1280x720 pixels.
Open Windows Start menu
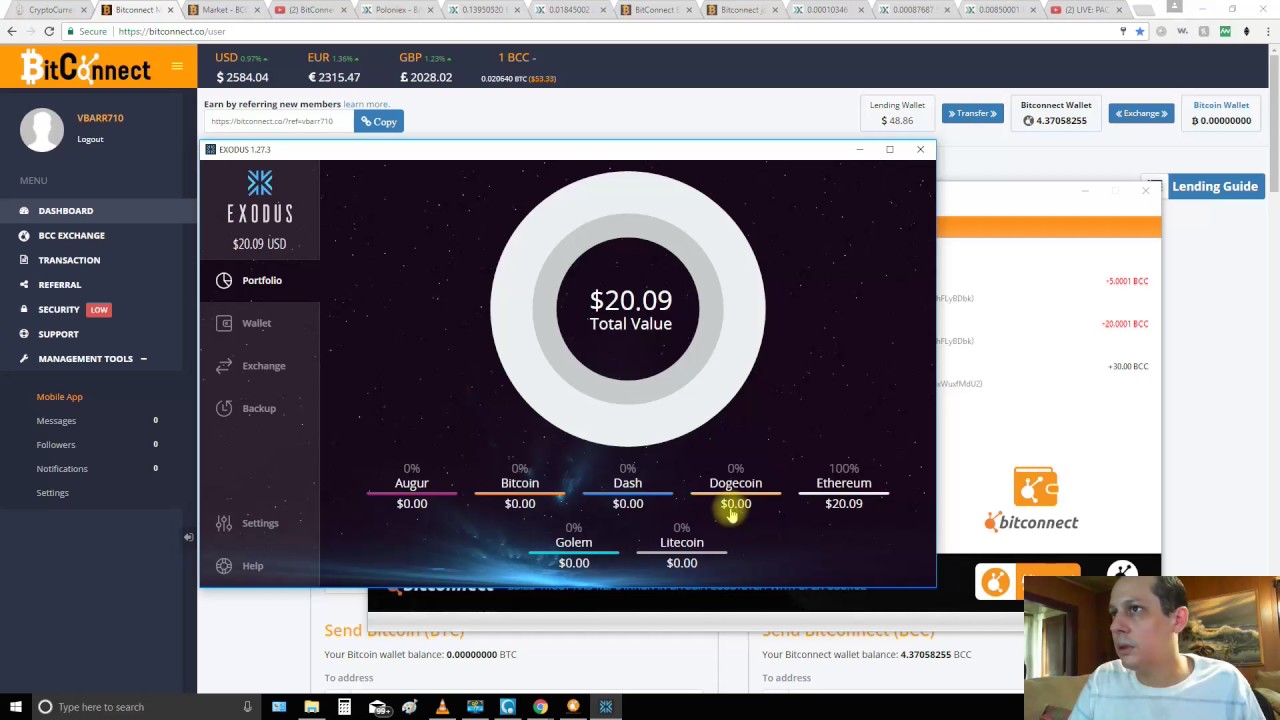point(15,707)
